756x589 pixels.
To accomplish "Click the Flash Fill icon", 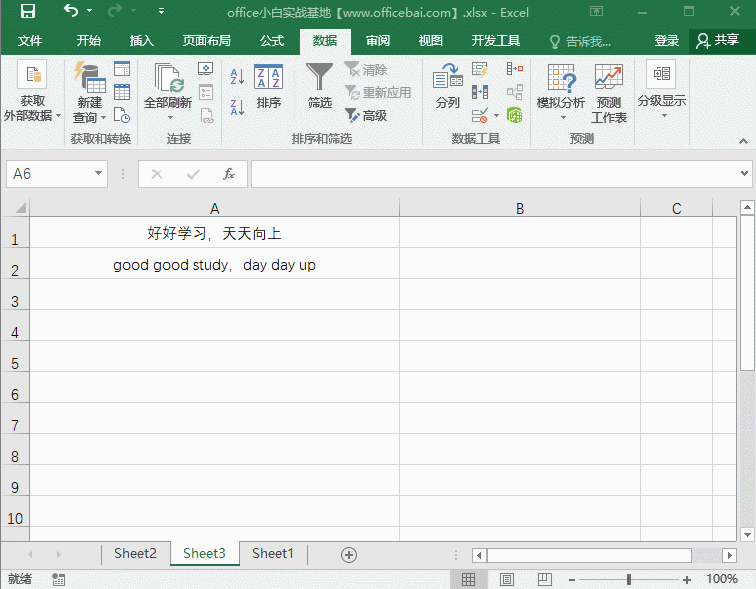I will click(480, 69).
